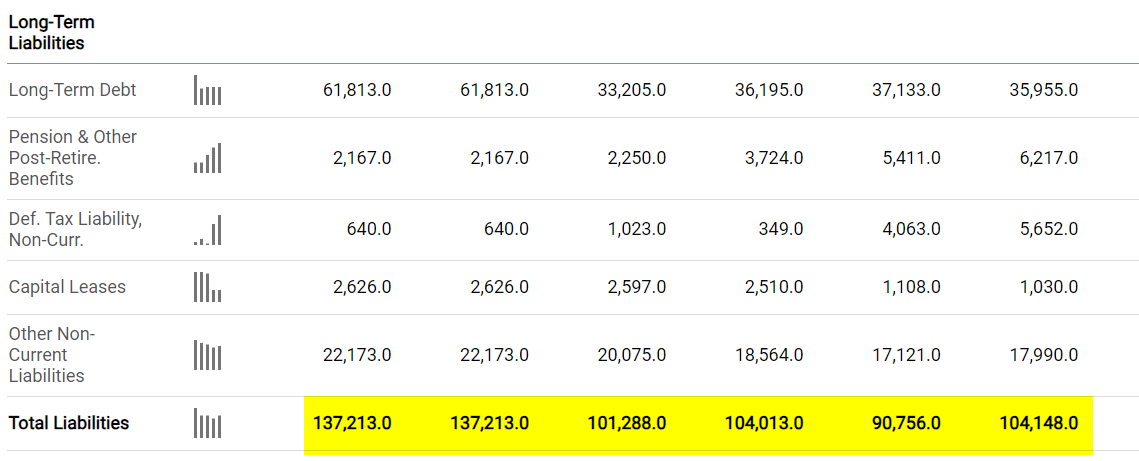Image resolution: width=1139 pixels, height=461 pixels.
Task: Click the highlighted 104,148.0 total value
Action: click(1039, 423)
